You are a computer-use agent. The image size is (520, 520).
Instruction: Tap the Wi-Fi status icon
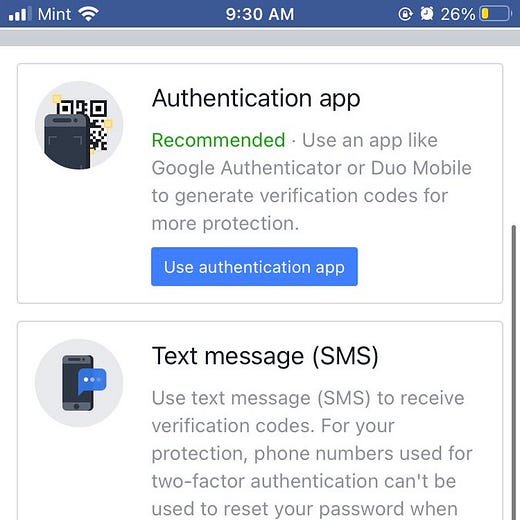point(88,14)
